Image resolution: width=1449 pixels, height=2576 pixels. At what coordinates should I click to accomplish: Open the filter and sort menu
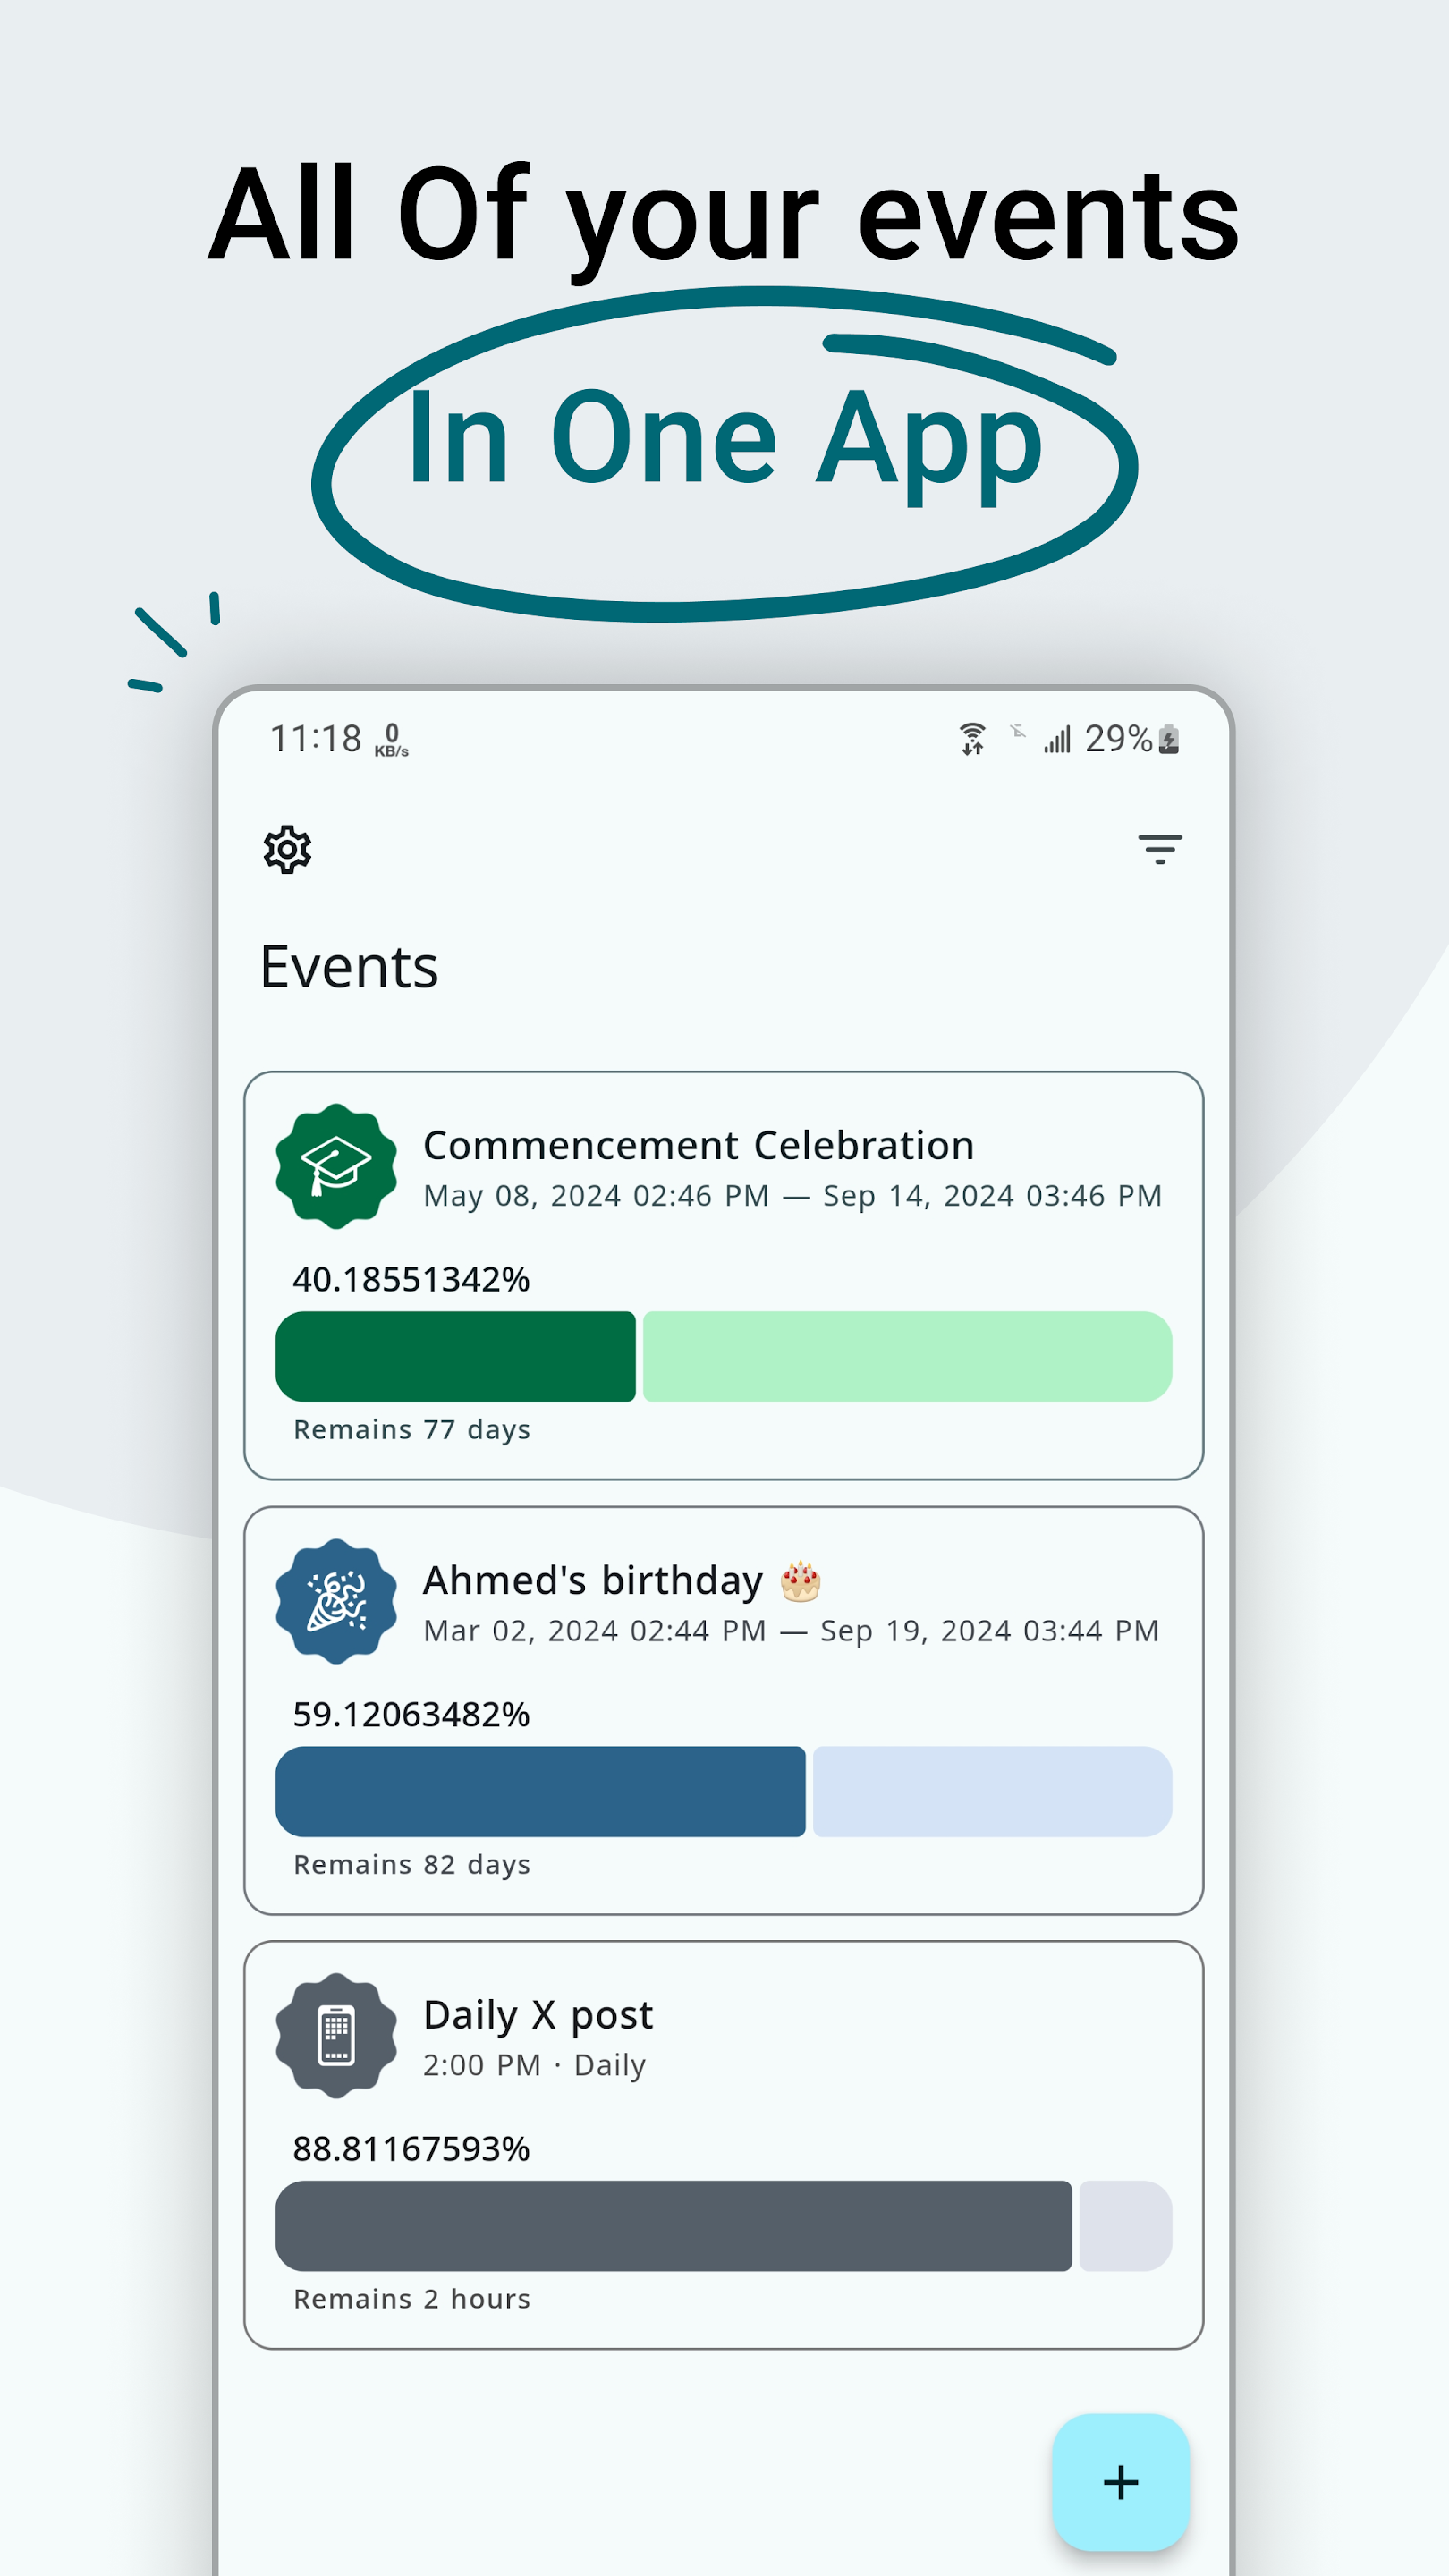pos(1159,849)
